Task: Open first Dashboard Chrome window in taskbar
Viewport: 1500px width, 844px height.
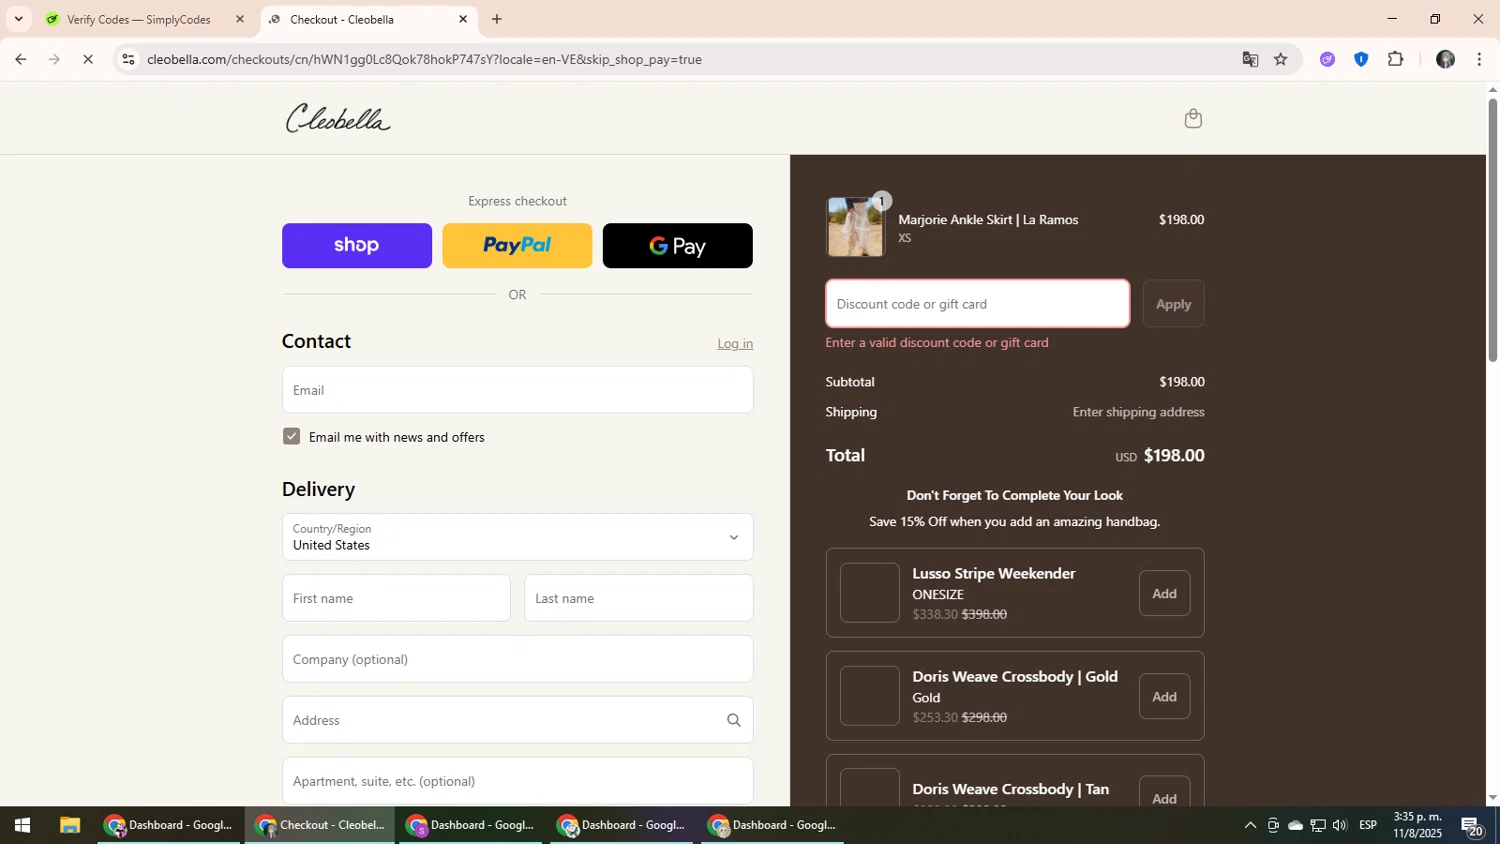Action: tap(169, 826)
